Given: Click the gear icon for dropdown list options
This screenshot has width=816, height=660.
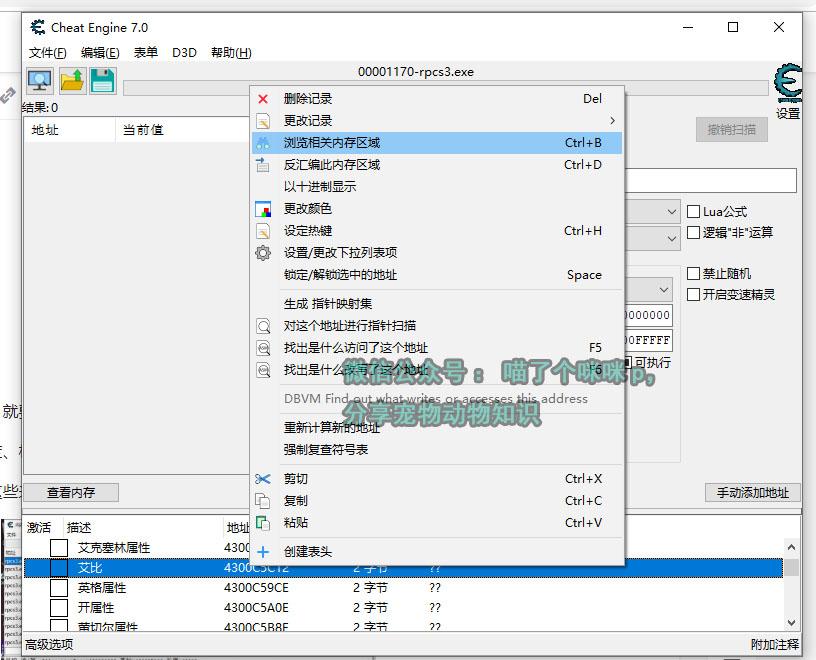Looking at the screenshot, I should tap(263, 253).
